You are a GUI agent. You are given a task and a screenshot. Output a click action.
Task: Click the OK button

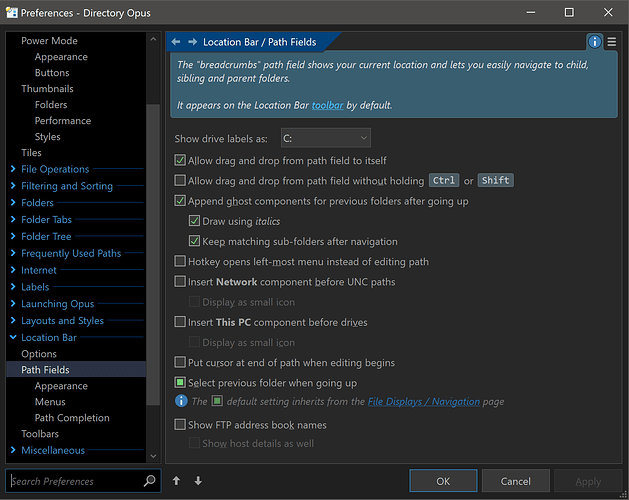[x=443, y=481]
